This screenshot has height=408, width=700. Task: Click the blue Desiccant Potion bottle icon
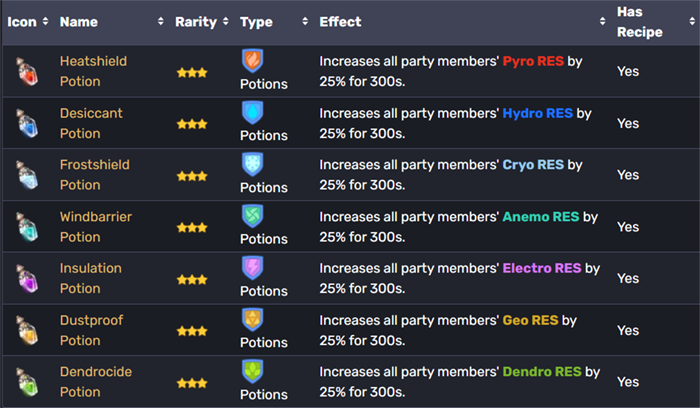(24, 123)
